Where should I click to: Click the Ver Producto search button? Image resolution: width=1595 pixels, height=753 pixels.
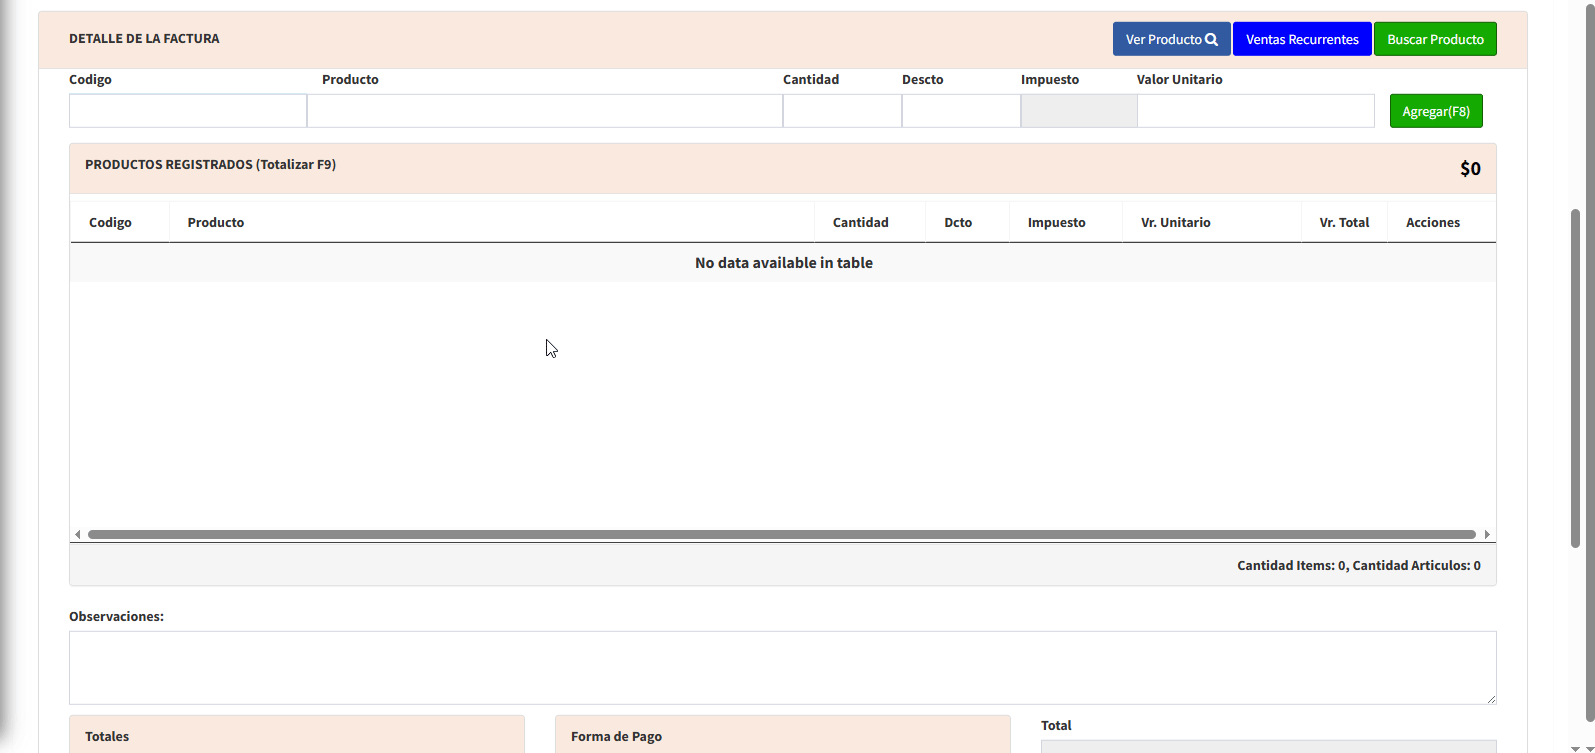coord(1171,39)
